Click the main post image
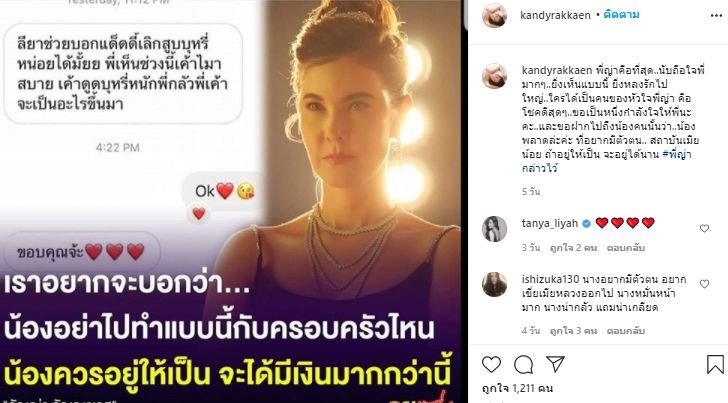The width and height of the screenshot is (728, 403). pyautogui.click(x=232, y=202)
